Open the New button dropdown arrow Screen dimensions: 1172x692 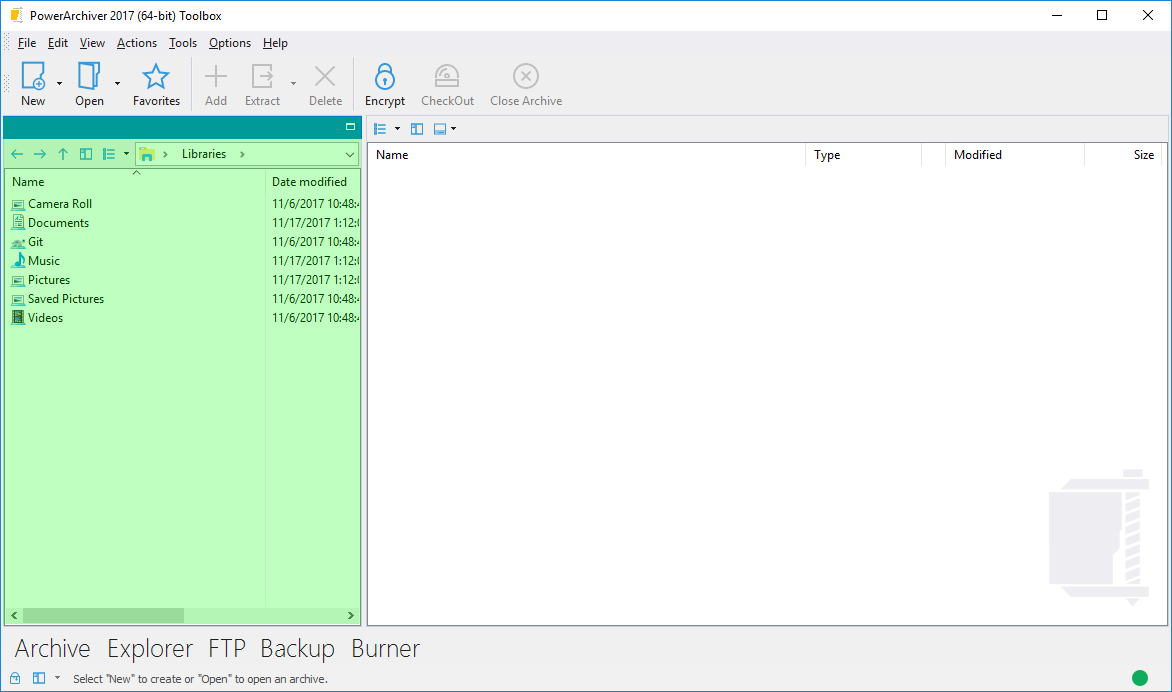(x=59, y=84)
